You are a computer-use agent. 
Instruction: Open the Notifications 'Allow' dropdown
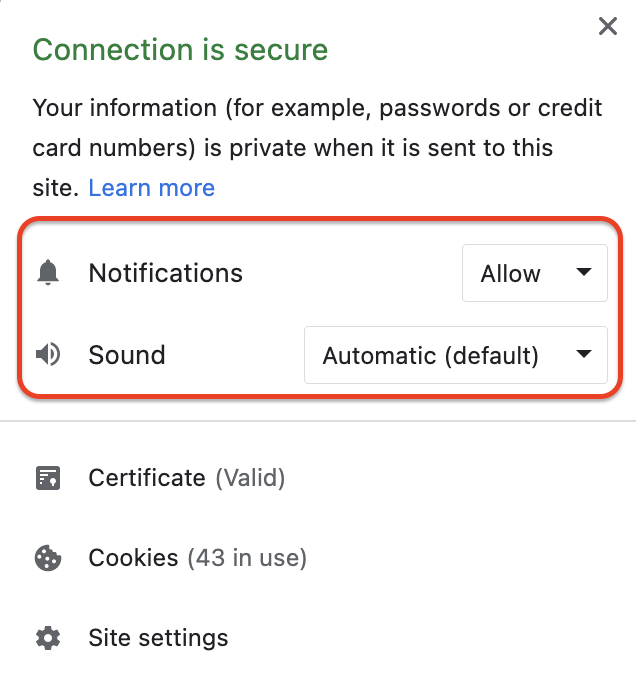point(535,273)
